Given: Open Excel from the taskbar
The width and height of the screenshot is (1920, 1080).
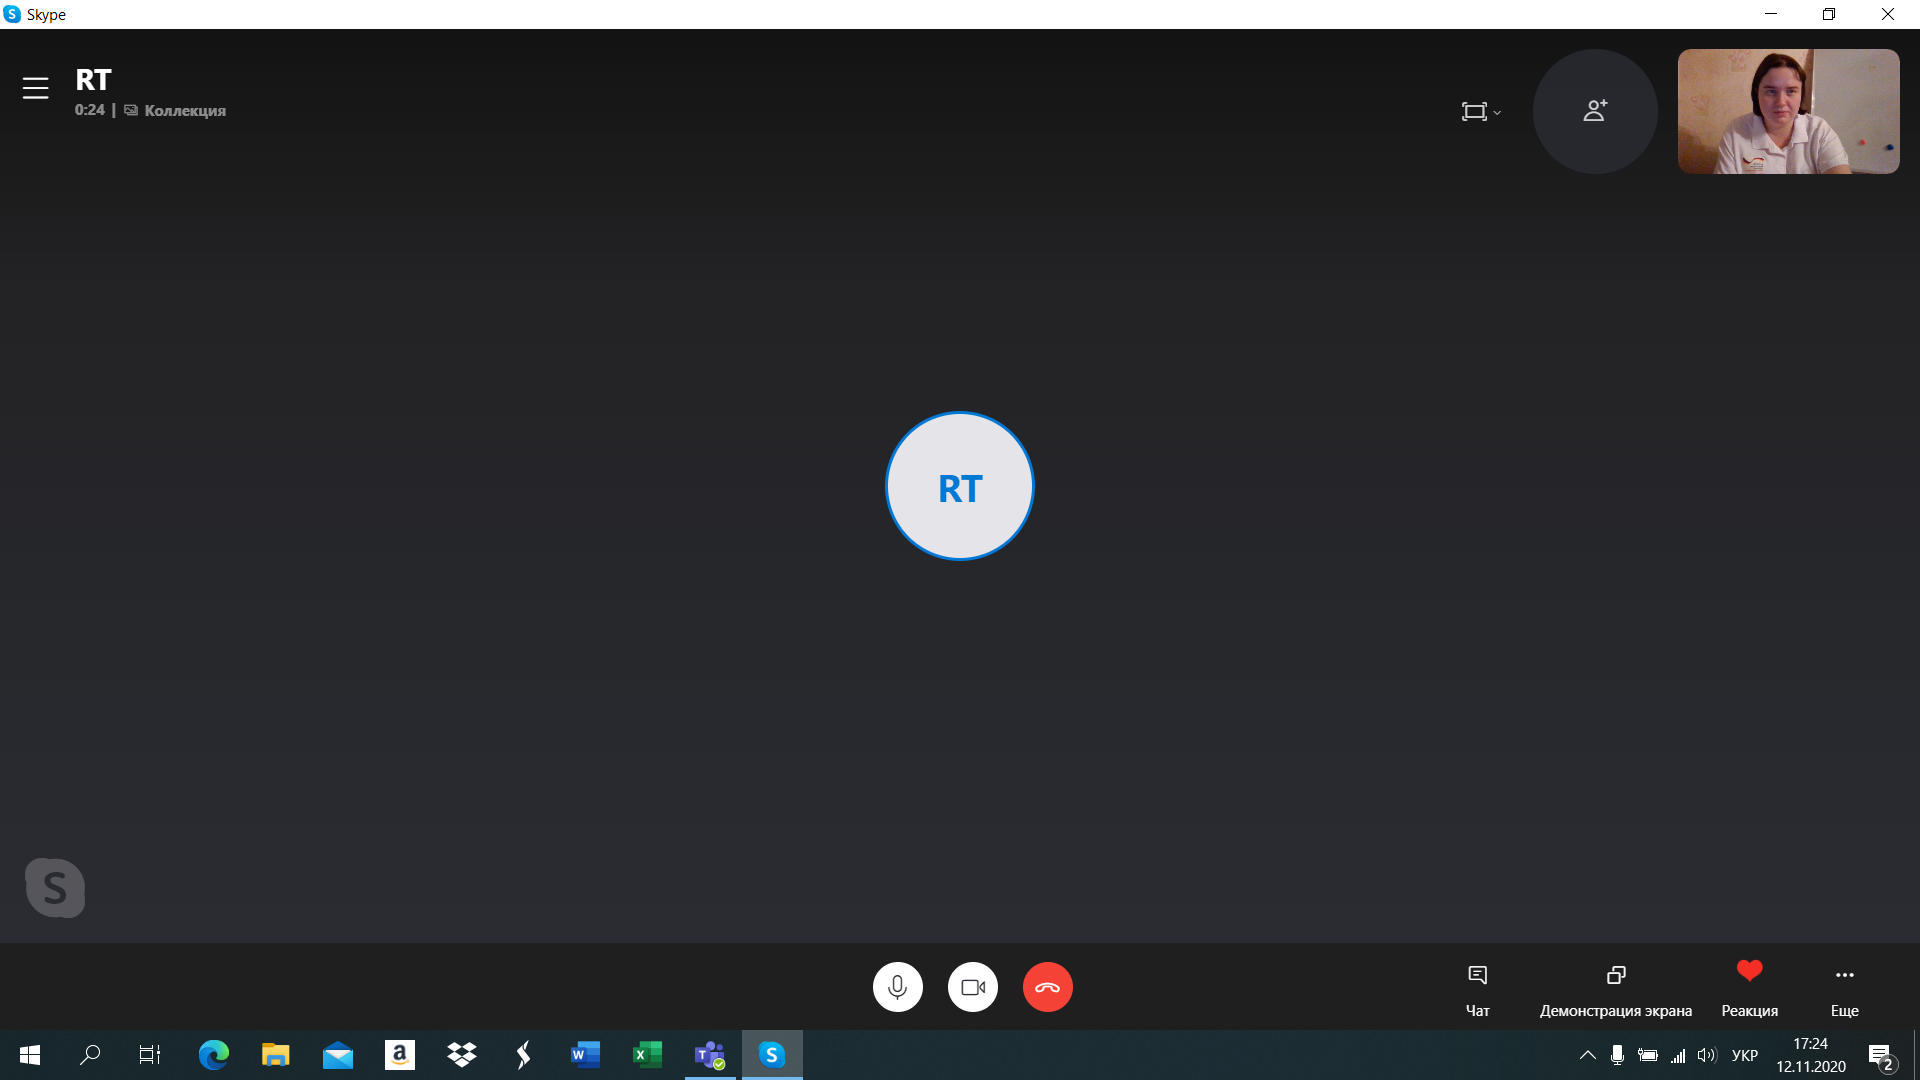Looking at the screenshot, I should click(x=647, y=1055).
